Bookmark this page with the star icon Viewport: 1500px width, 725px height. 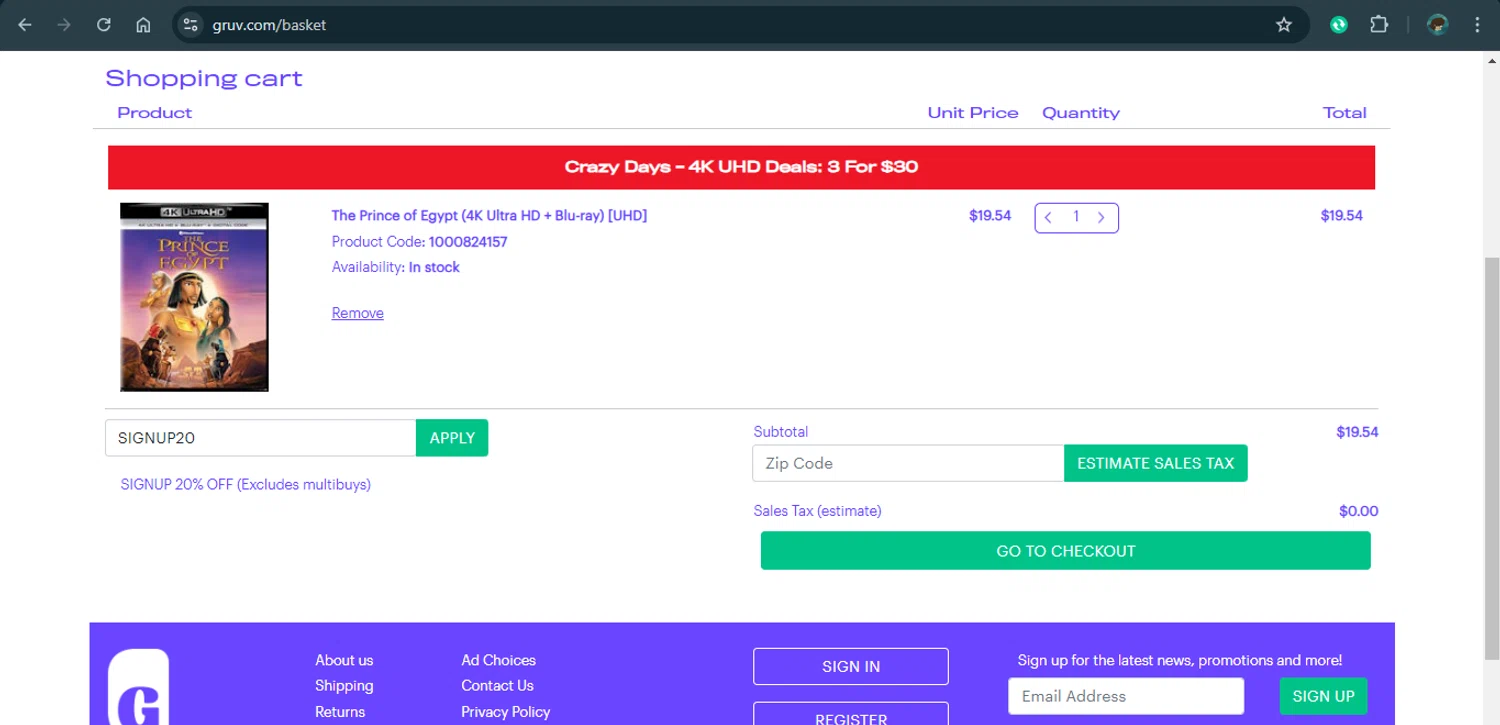pyautogui.click(x=1284, y=25)
